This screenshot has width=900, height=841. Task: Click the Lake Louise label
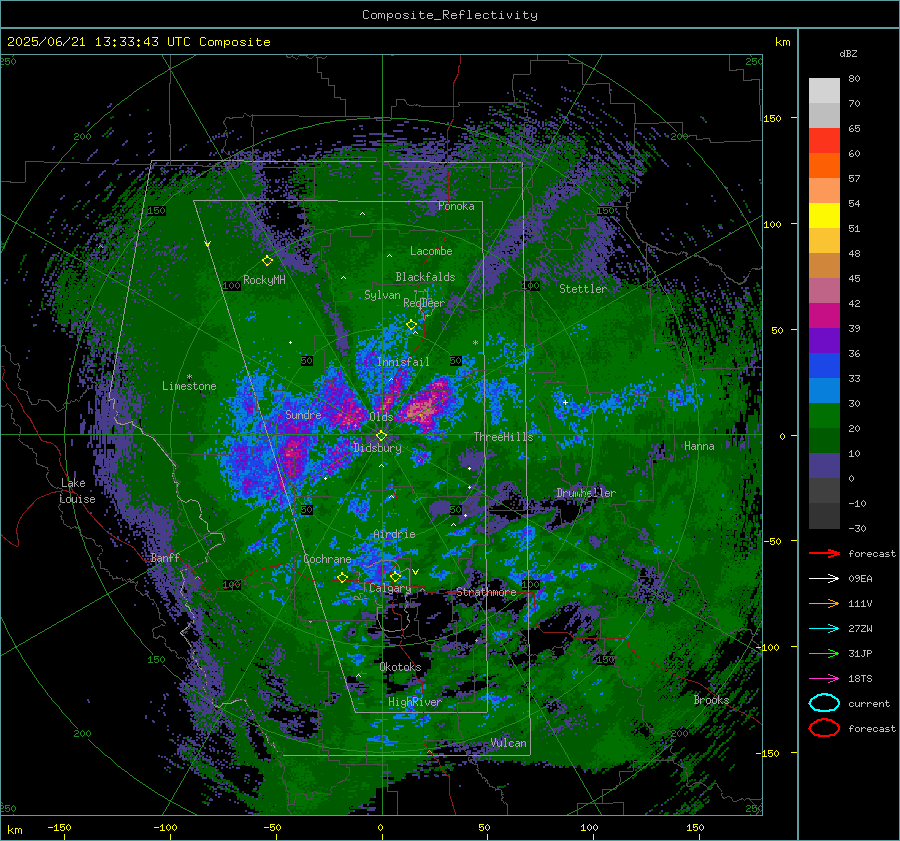coord(77,491)
